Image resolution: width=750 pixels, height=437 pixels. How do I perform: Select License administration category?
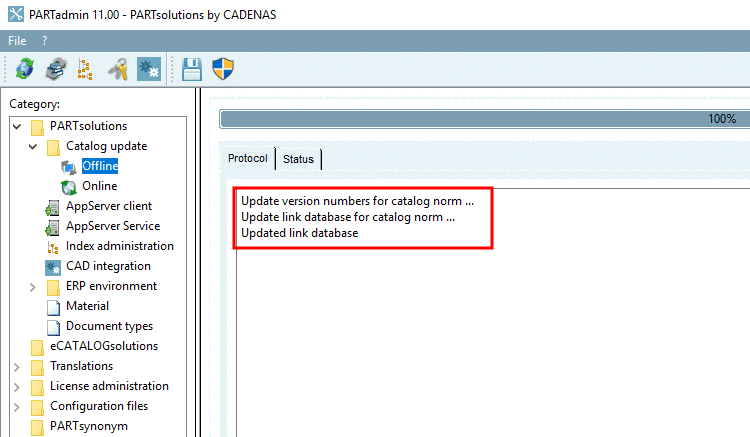pos(110,386)
